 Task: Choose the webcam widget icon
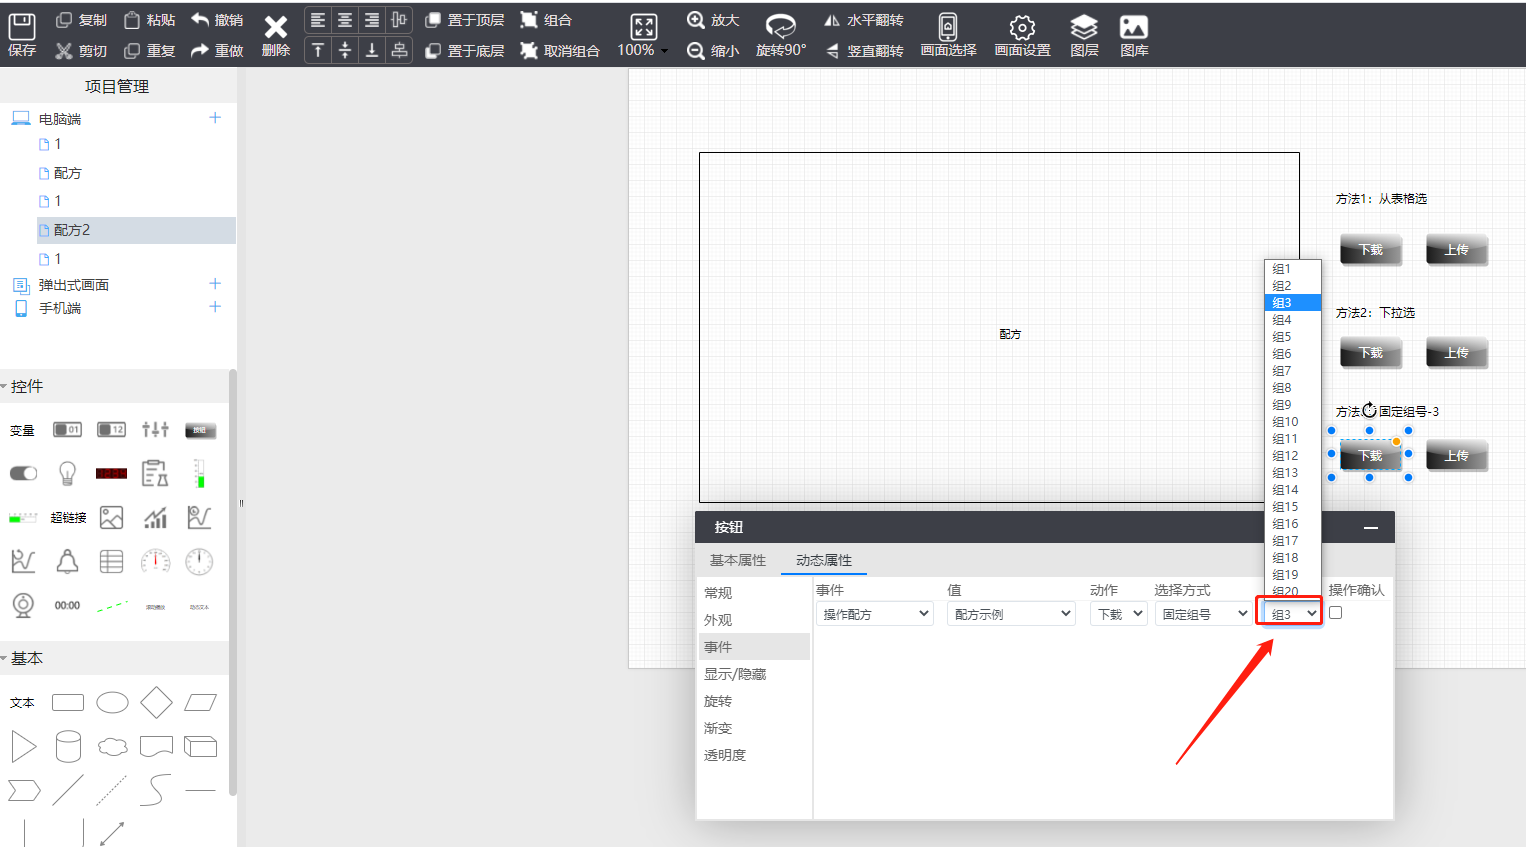point(23,605)
